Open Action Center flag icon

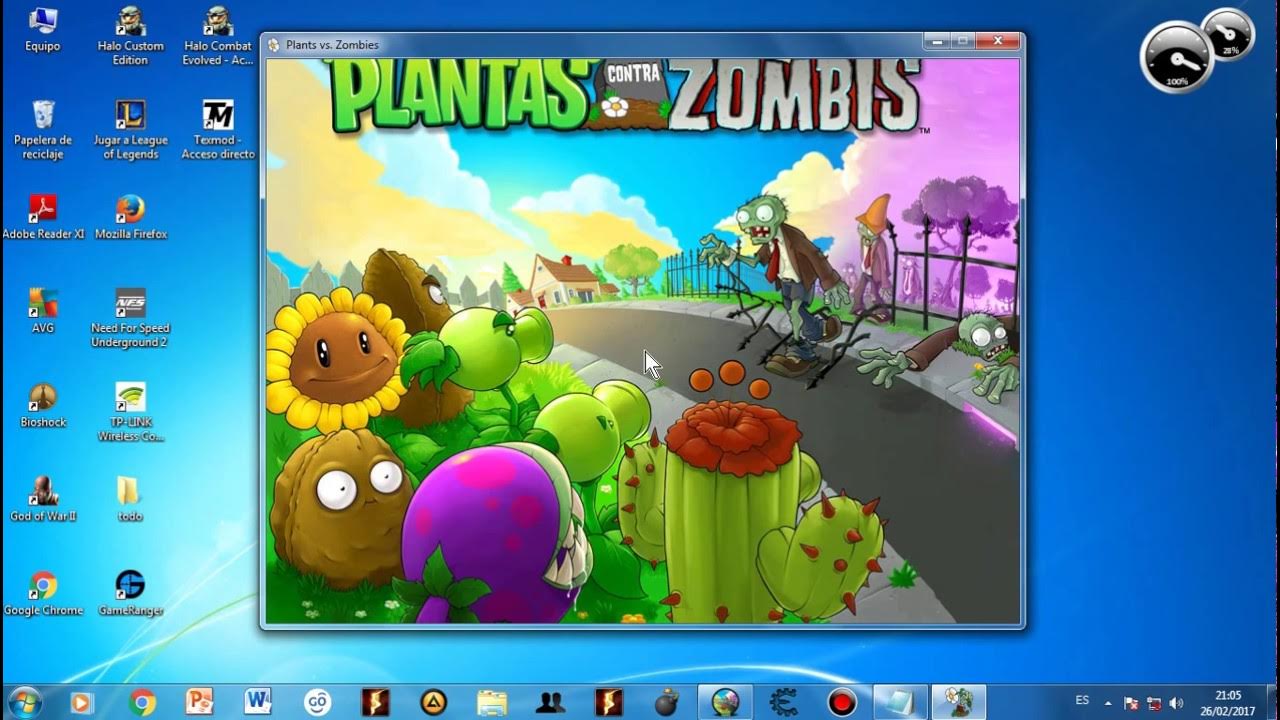pos(1132,703)
